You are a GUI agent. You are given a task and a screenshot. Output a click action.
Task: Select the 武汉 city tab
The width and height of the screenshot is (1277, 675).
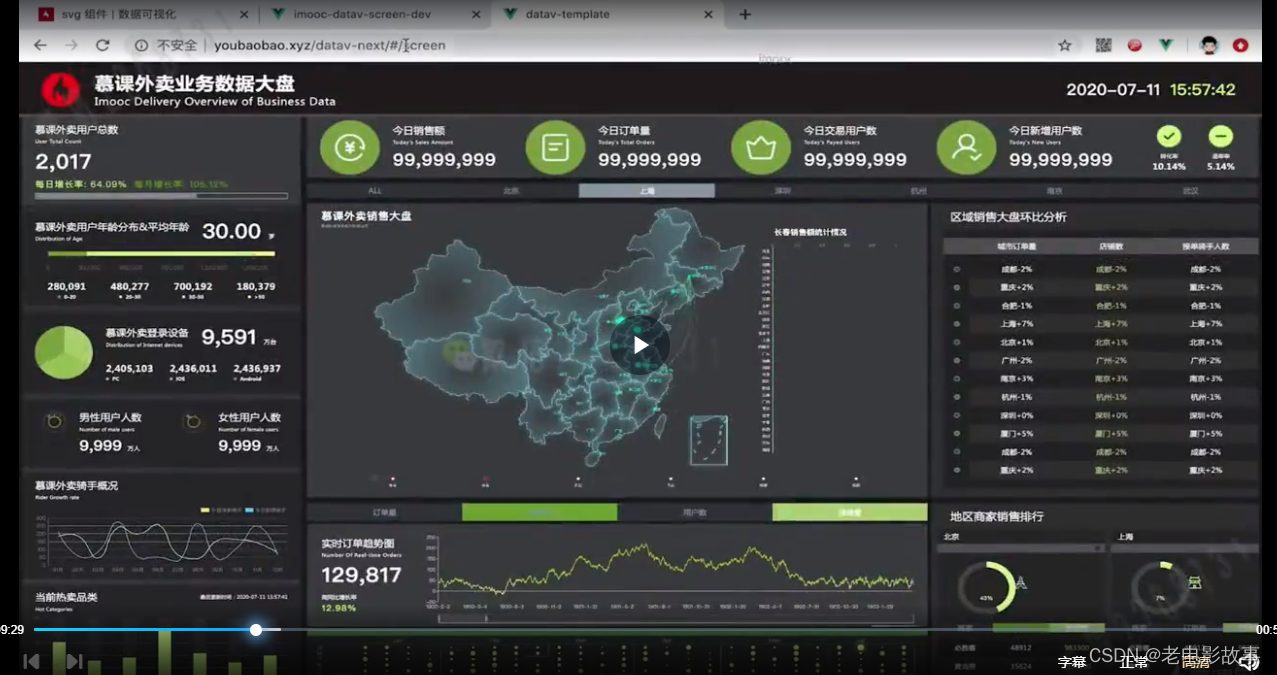click(1190, 190)
